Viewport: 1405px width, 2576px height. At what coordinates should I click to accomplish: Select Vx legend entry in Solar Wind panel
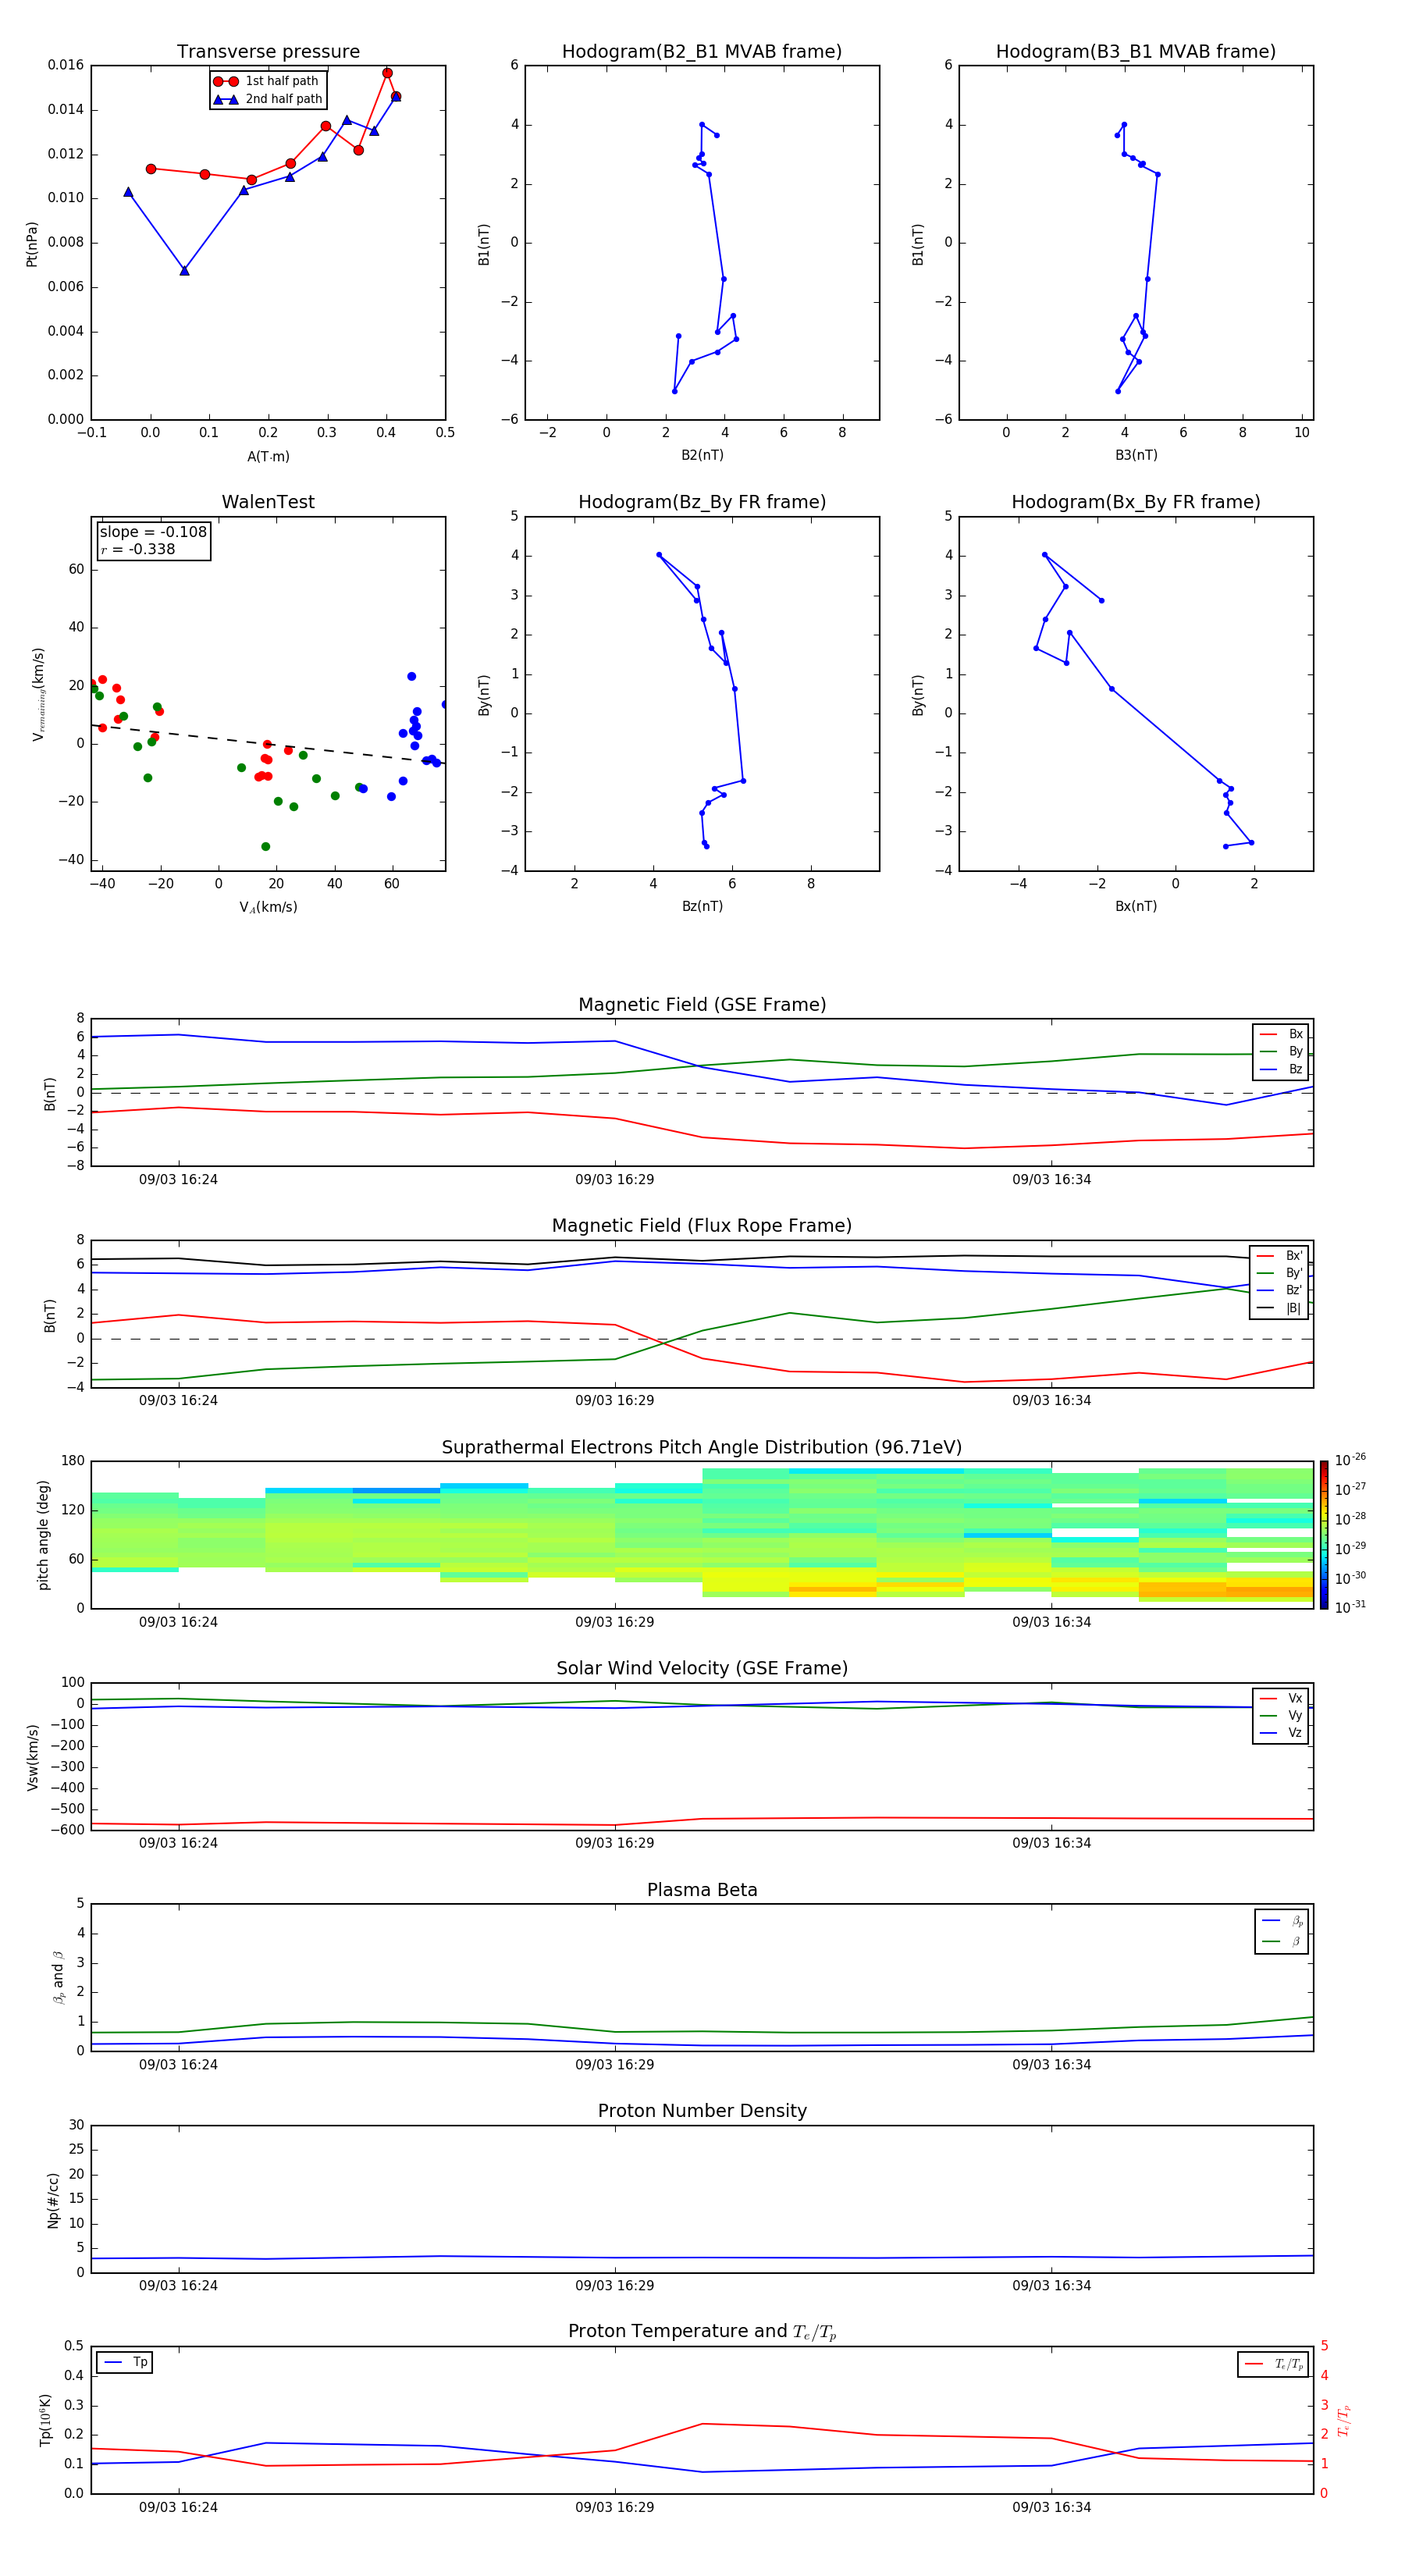click(x=1282, y=1698)
